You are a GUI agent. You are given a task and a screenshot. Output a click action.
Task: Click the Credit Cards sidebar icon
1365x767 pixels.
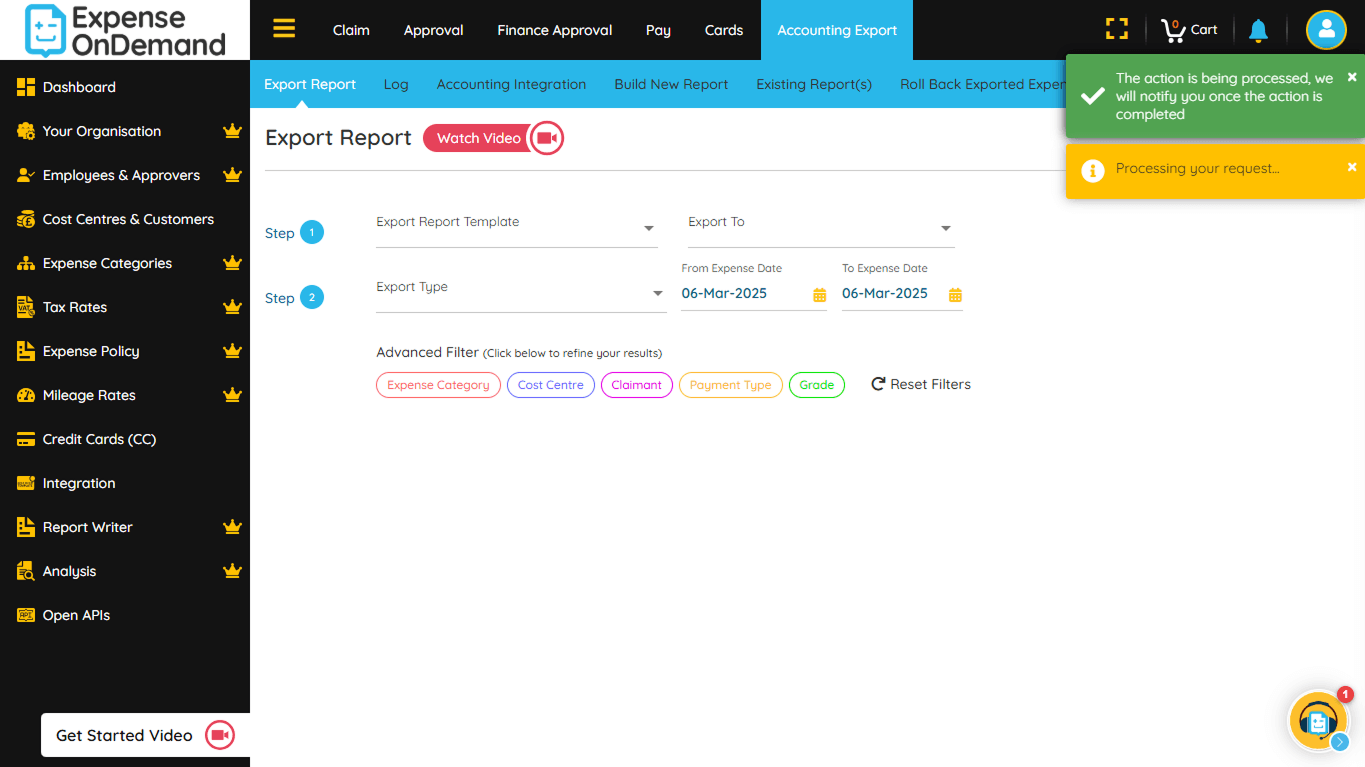click(x=26, y=439)
